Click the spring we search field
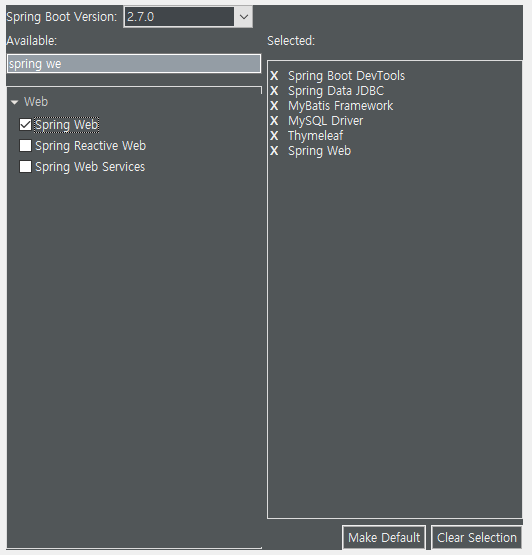 (x=134, y=64)
